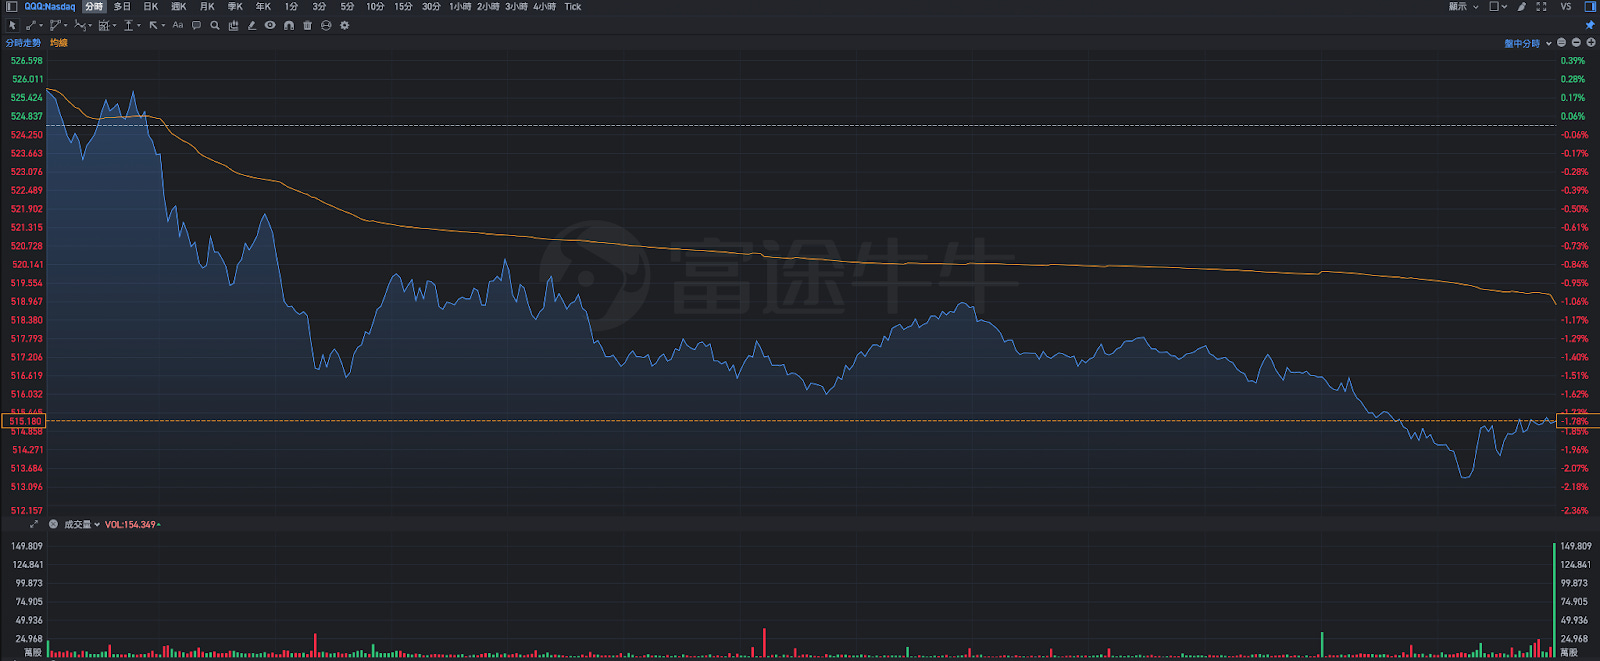The width and height of the screenshot is (1600, 661).
Task: Click the reset zoom double-bar icon
Action: point(1561,43)
